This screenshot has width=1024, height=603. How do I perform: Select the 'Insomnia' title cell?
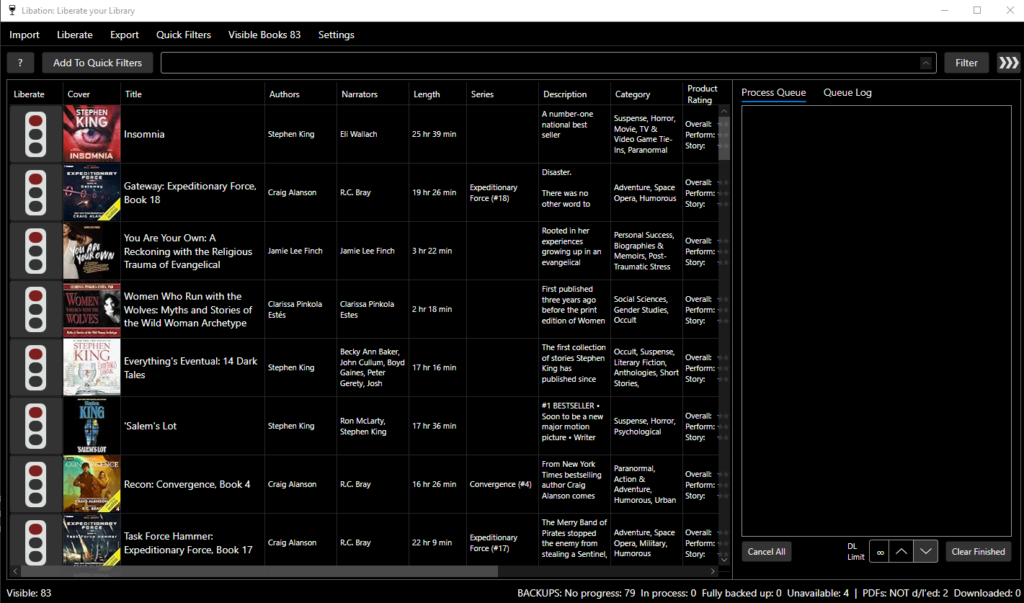click(x=193, y=134)
